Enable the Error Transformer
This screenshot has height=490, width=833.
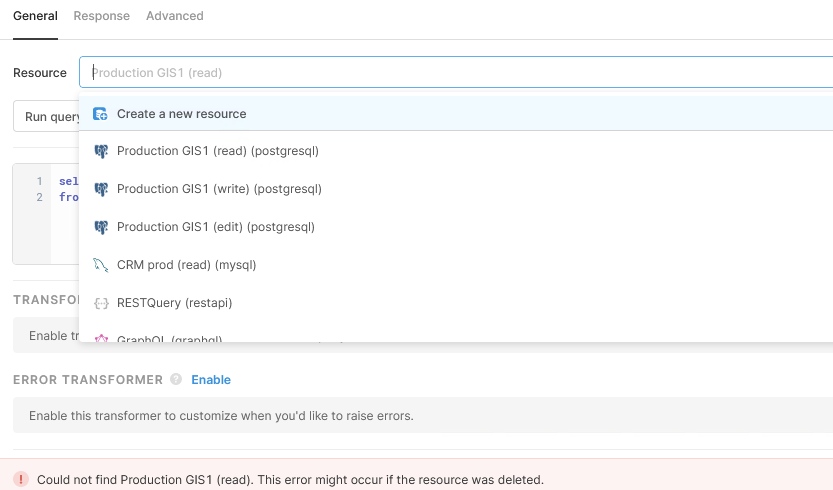pyautogui.click(x=211, y=380)
